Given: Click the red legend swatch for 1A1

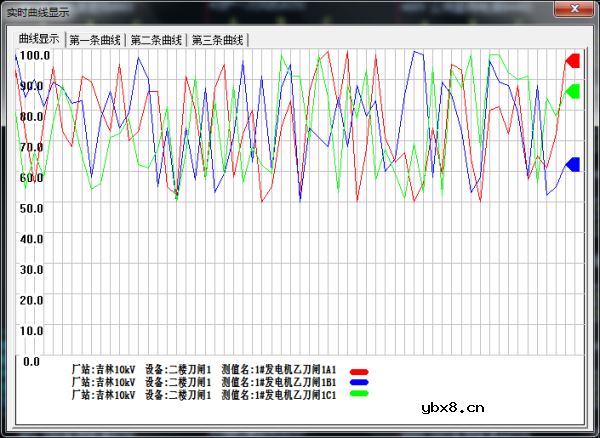Looking at the screenshot, I should tap(359, 371).
